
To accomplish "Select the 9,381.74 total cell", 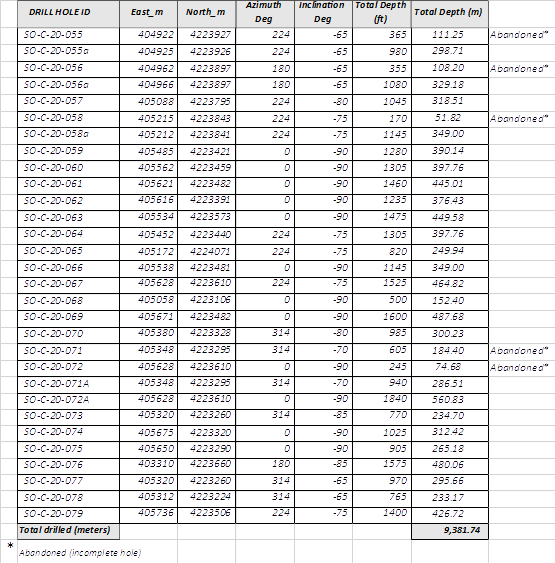I will (x=450, y=531).
